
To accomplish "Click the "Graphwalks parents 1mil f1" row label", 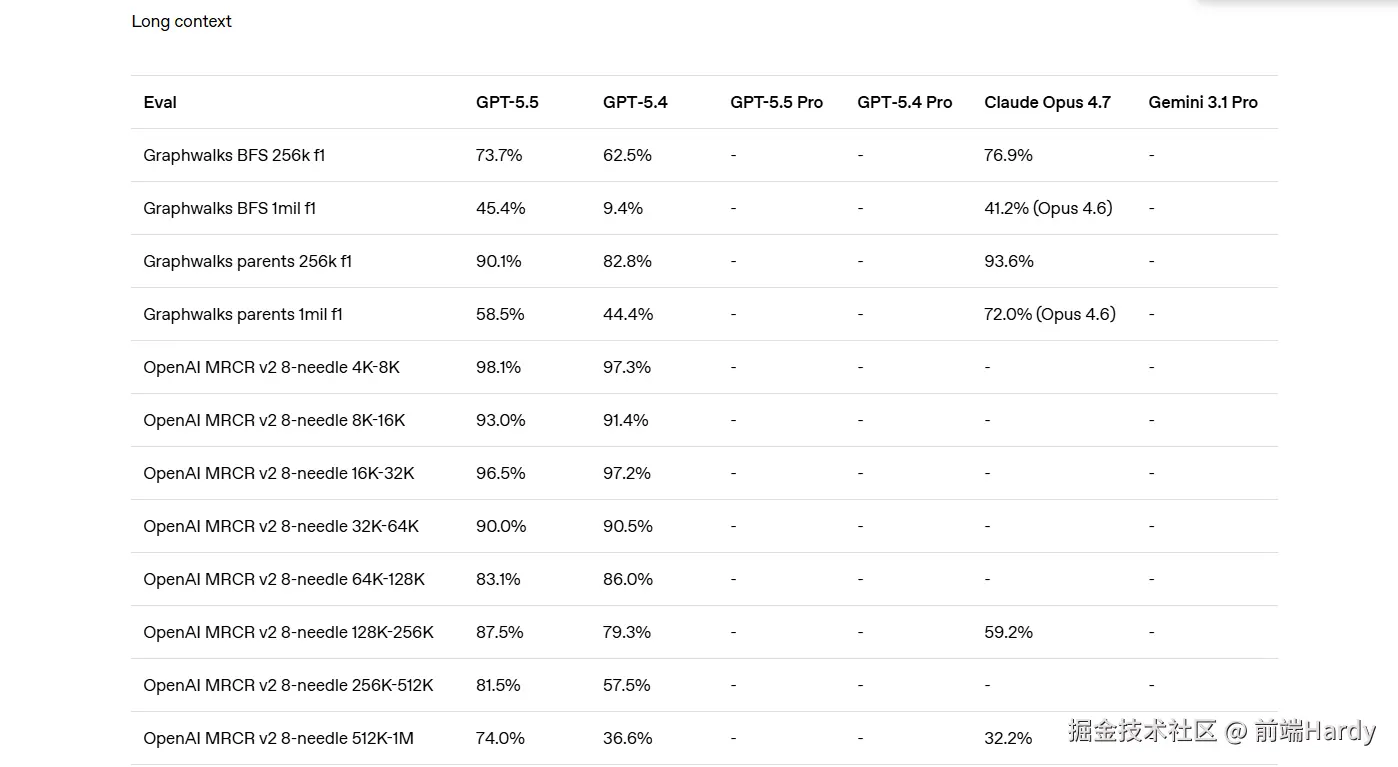I will tap(243, 314).
